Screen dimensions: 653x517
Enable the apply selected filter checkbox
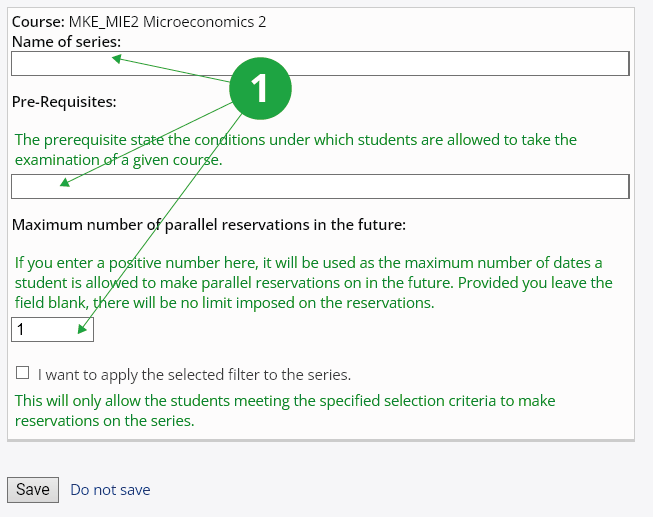(22, 372)
